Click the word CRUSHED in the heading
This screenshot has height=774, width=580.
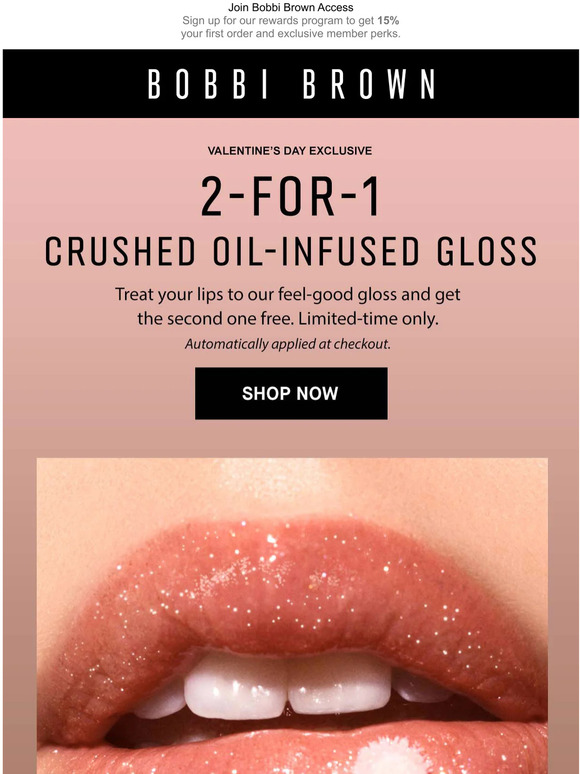(120, 251)
